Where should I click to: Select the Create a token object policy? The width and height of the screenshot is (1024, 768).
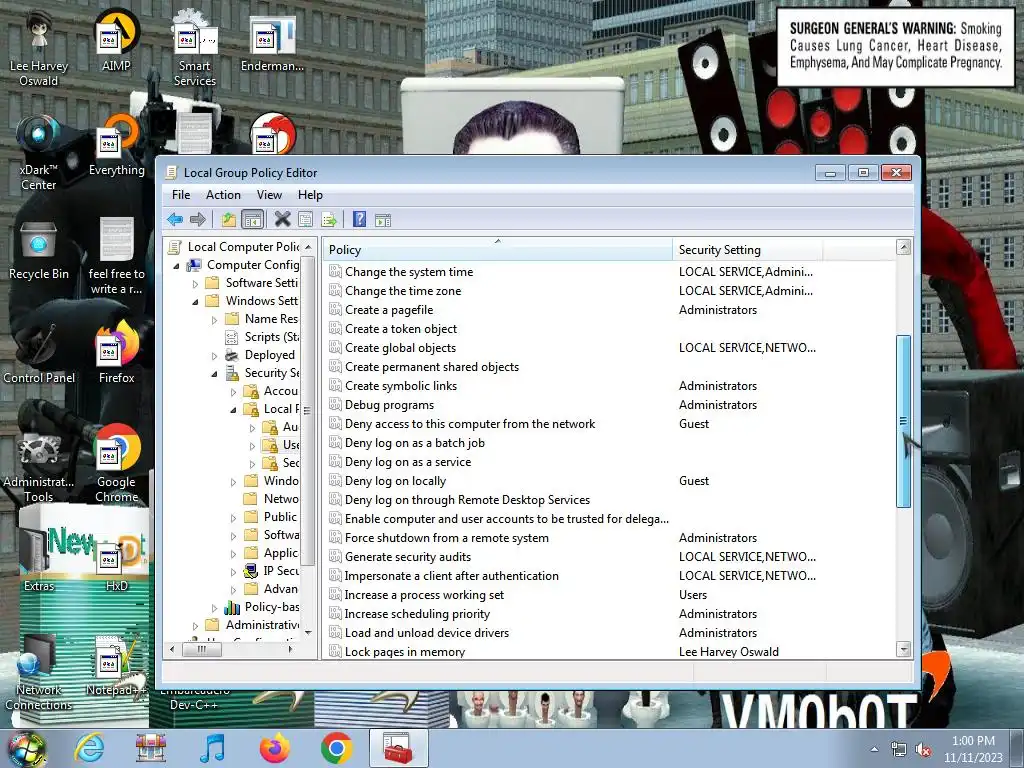pyautogui.click(x=400, y=329)
